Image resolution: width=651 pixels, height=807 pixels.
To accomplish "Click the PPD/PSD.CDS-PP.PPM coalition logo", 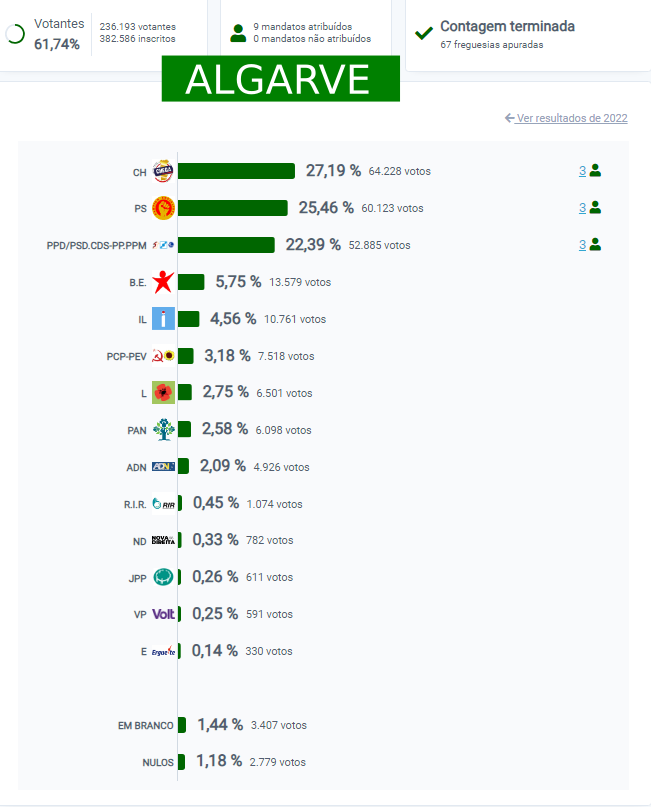I will click(x=164, y=245).
